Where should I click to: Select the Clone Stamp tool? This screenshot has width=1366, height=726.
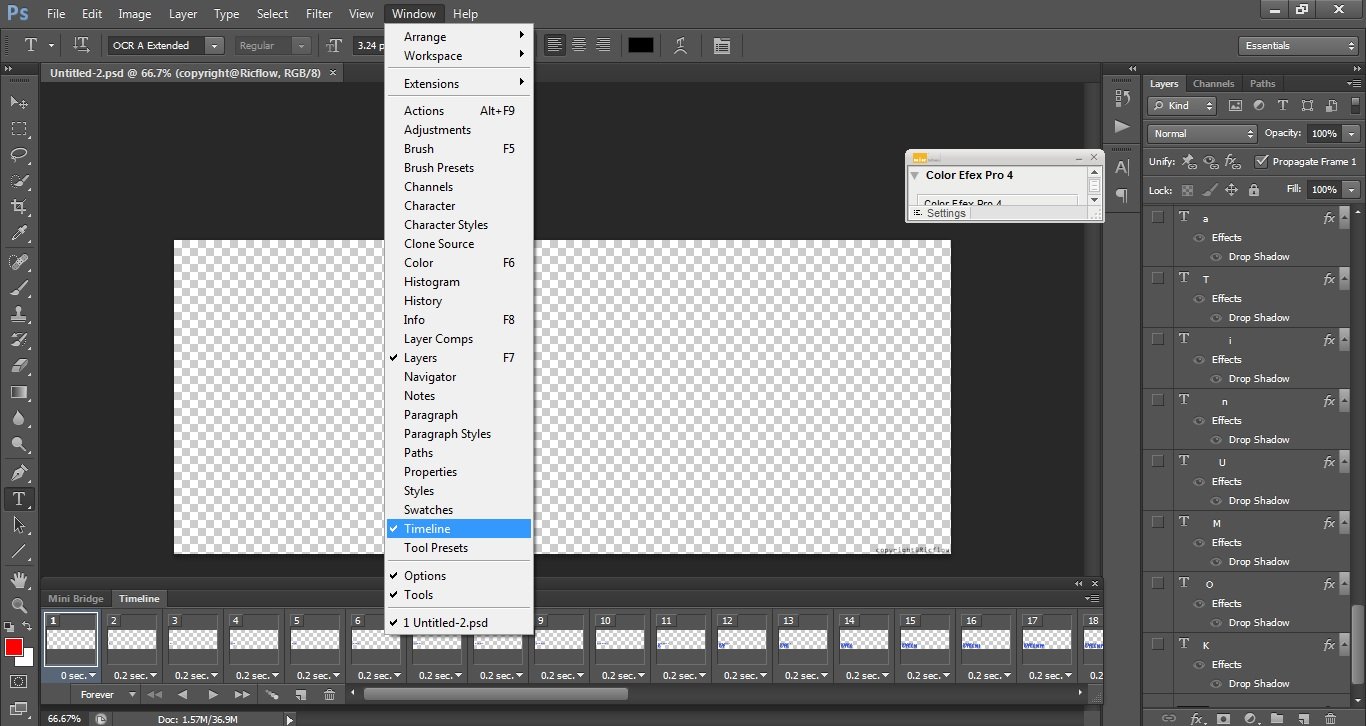[19, 314]
